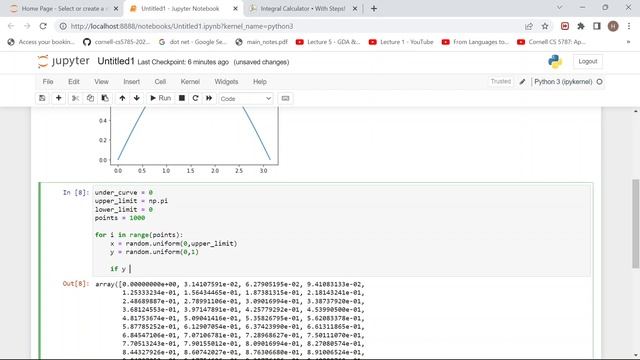Bookmark this page with star icon

click(545, 26)
